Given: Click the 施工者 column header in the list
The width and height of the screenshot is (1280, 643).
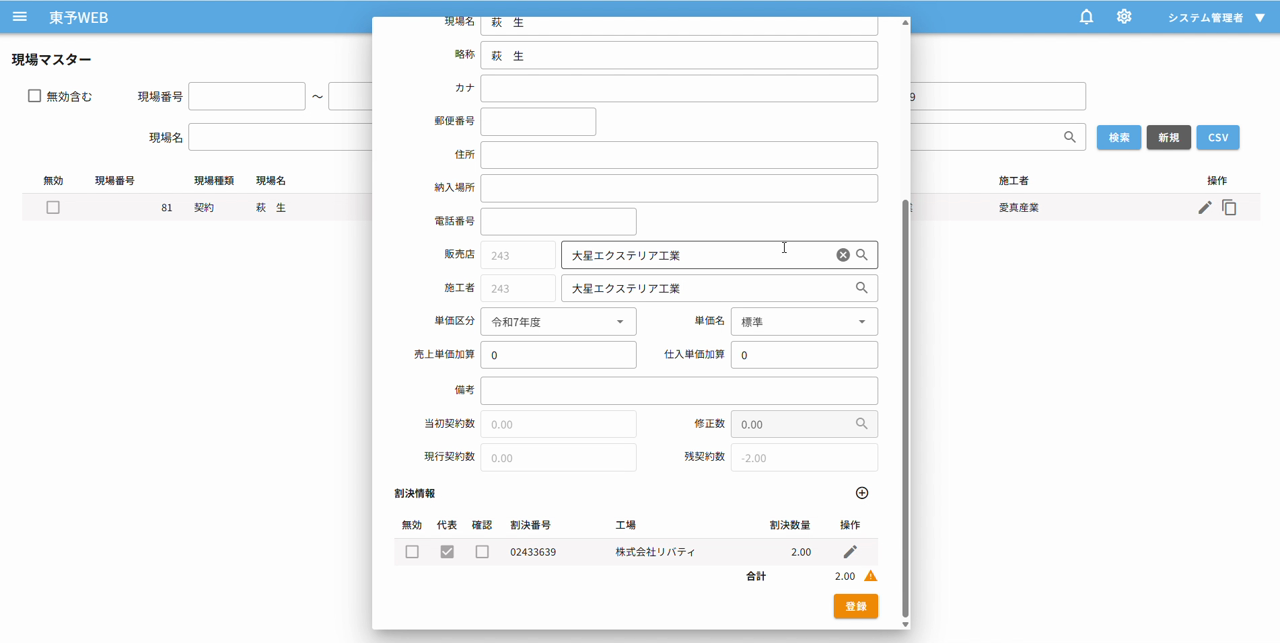Looking at the screenshot, I should (x=1014, y=181).
